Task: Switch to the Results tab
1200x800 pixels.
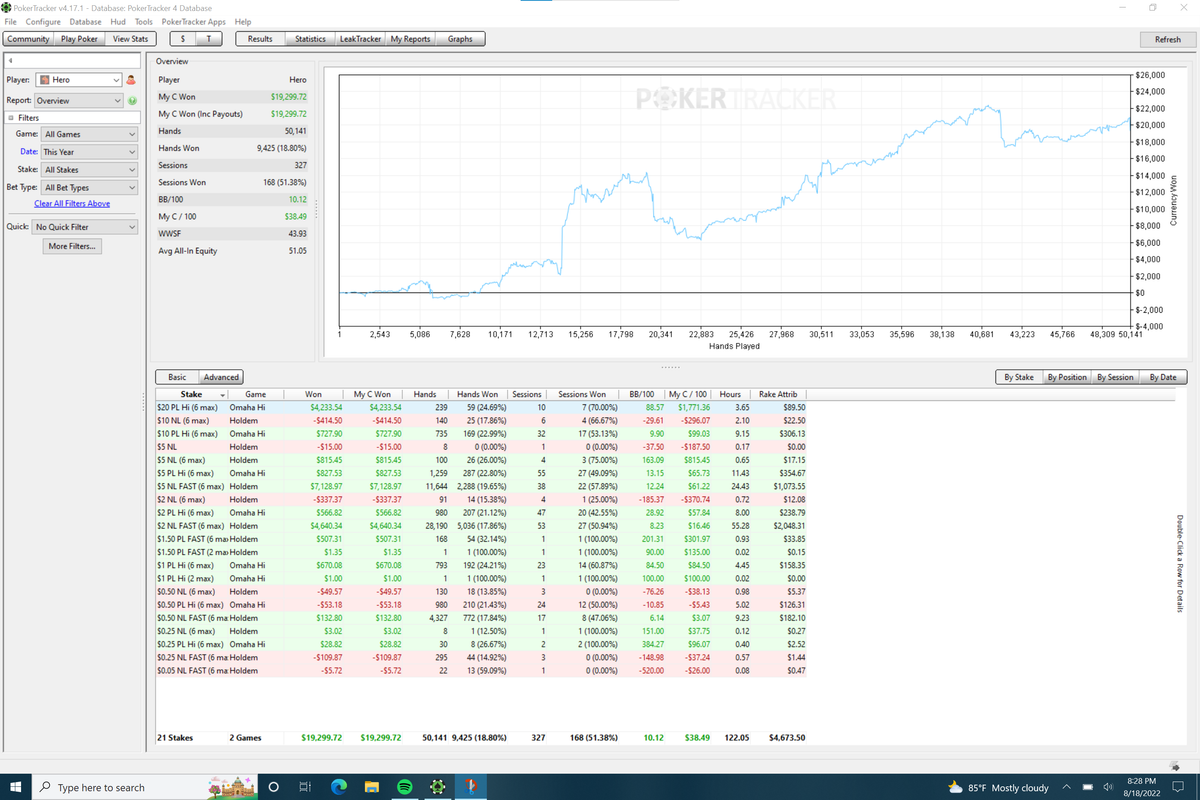Action: coord(260,39)
